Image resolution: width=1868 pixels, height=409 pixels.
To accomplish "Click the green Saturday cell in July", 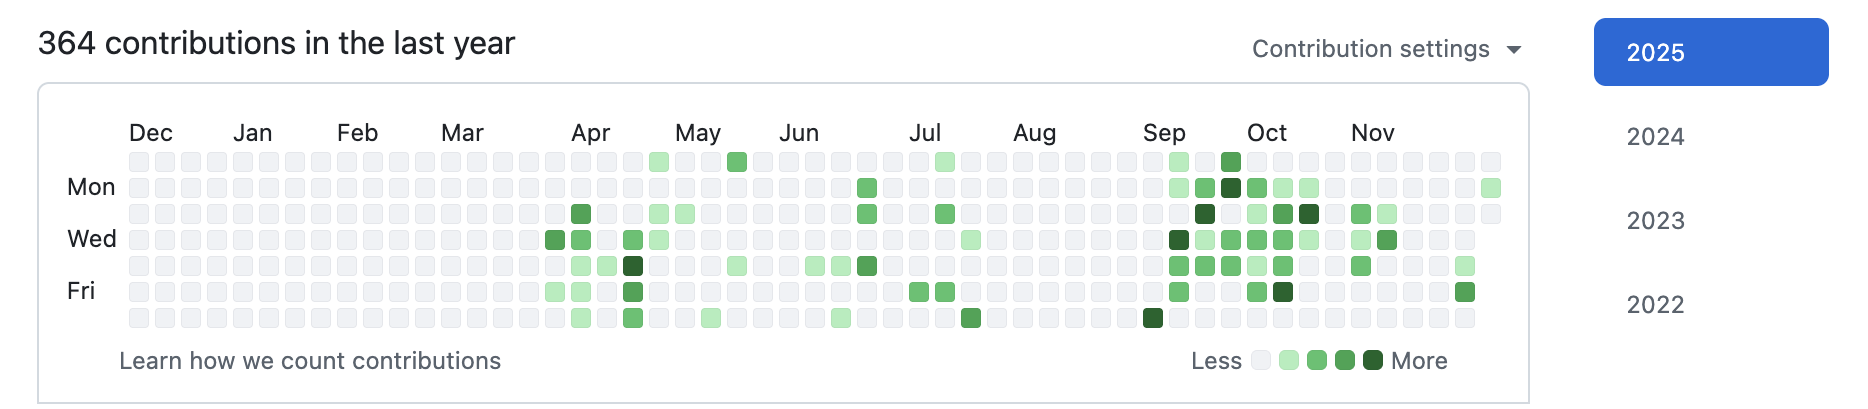I will tap(971, 318).
